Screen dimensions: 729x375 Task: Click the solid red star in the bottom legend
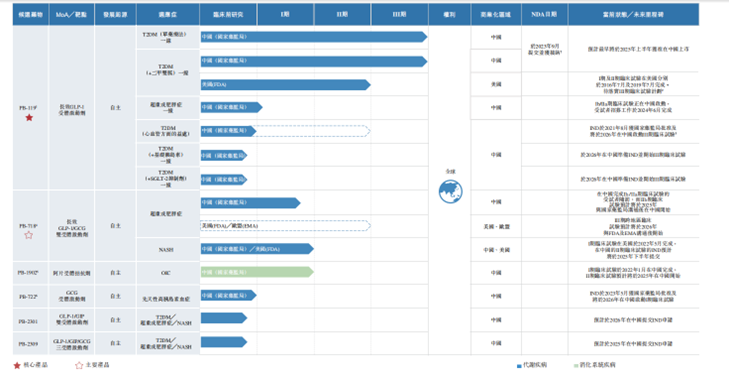point(17,366)
